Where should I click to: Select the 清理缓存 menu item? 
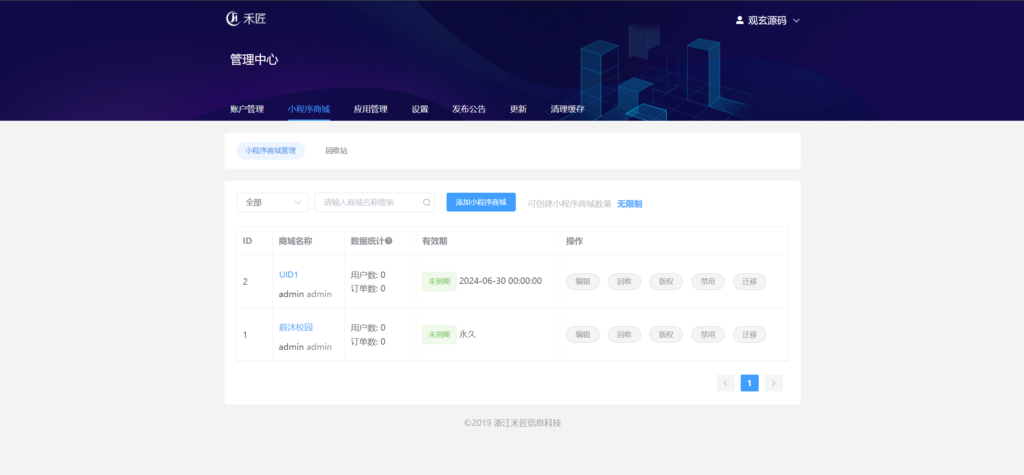[567, 109]
